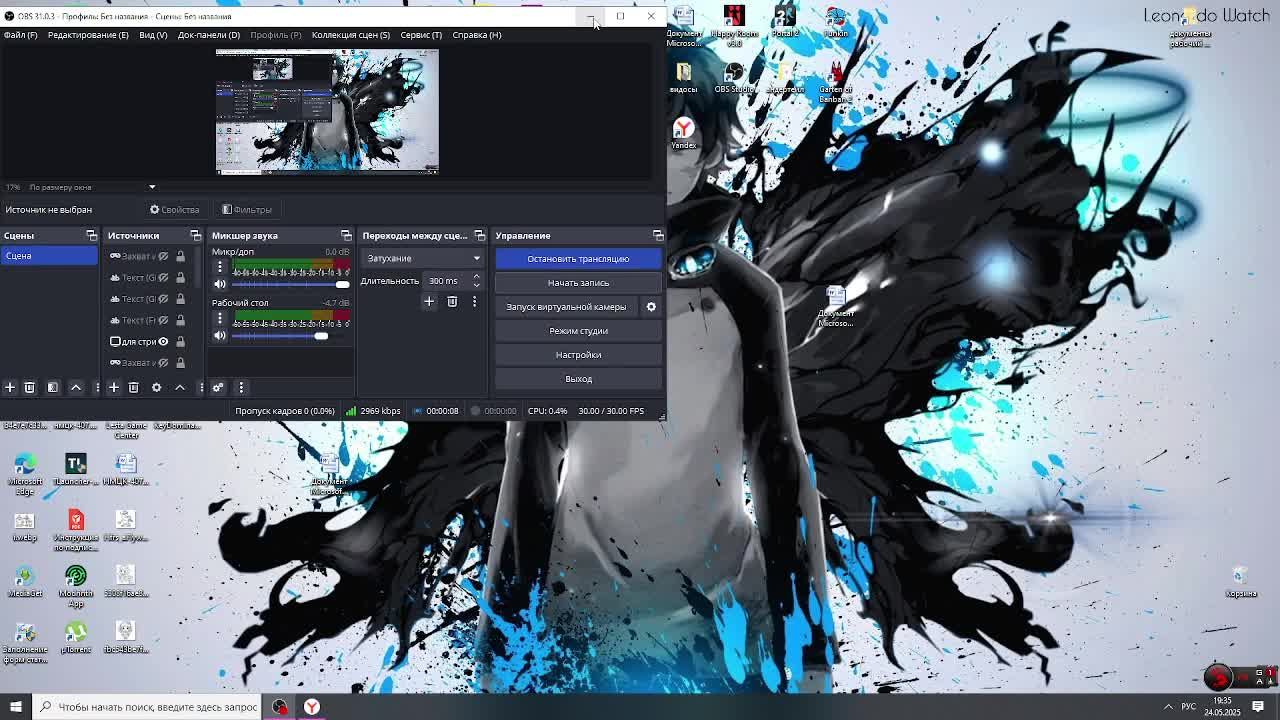Open Фильтры of source
The width and height of the screenshot is (1280, 720).
(247, 210)
